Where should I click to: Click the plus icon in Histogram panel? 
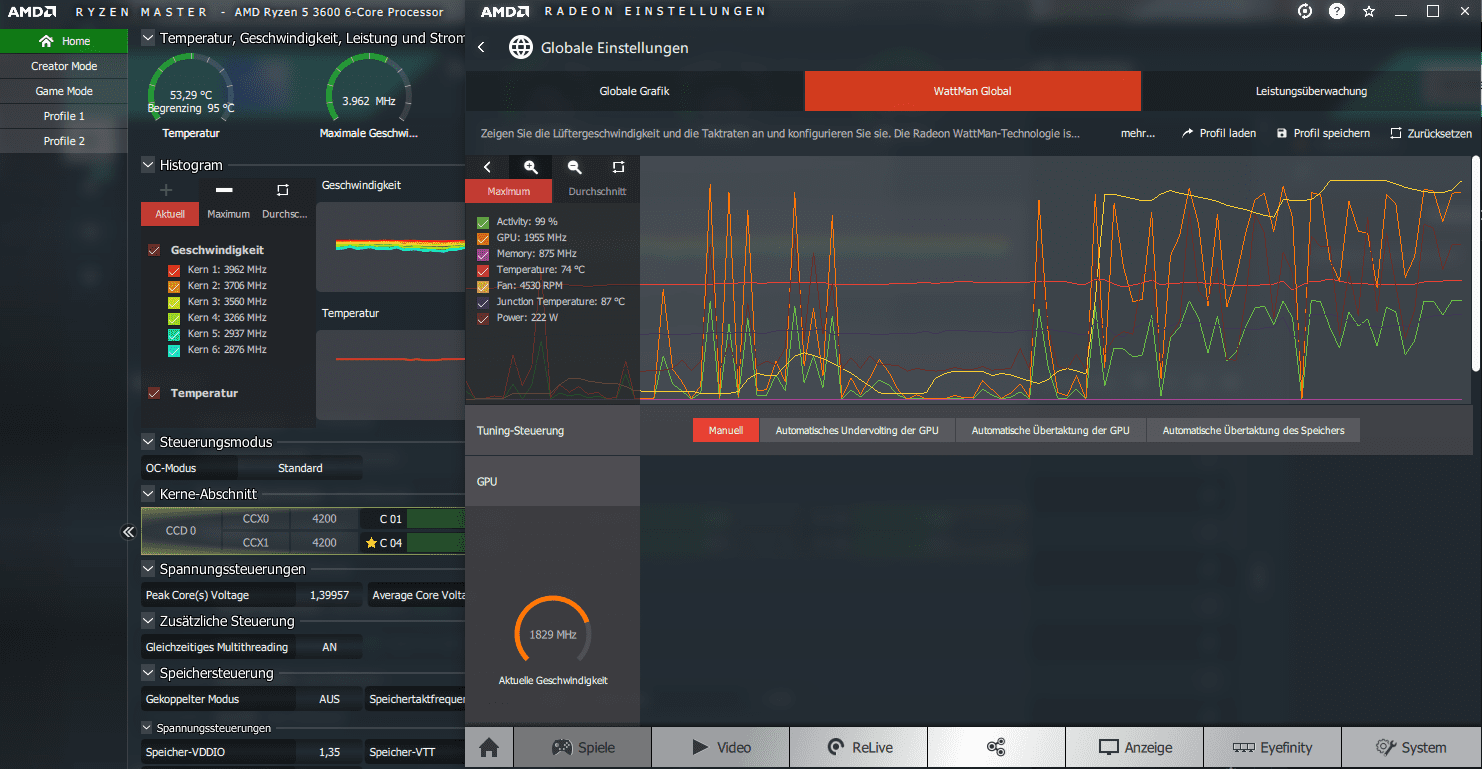pos(166,190)
